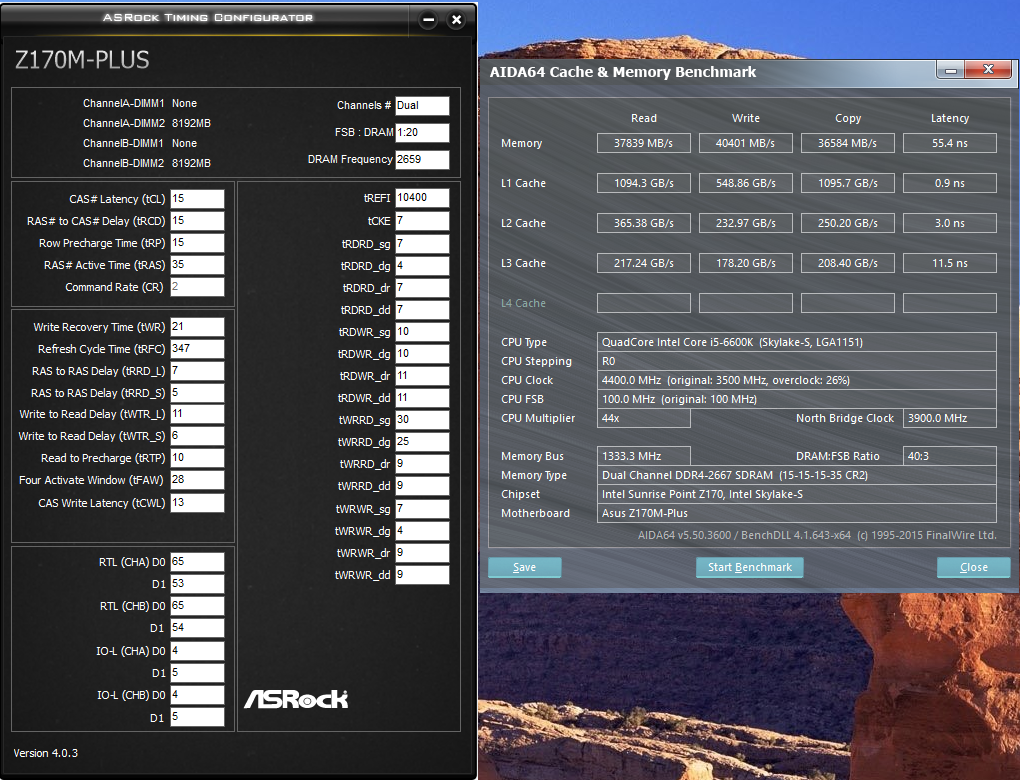The image size is (1020, 780).
Task: Click the ChannelA-DIMM2 8192MB entry
Action: click(146, 123)
